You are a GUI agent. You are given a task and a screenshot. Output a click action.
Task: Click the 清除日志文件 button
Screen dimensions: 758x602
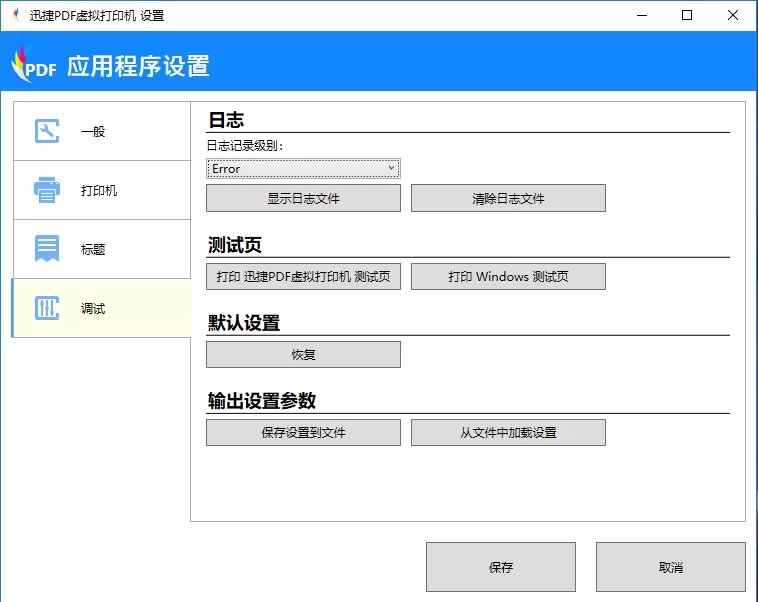[x=508, y=198]
